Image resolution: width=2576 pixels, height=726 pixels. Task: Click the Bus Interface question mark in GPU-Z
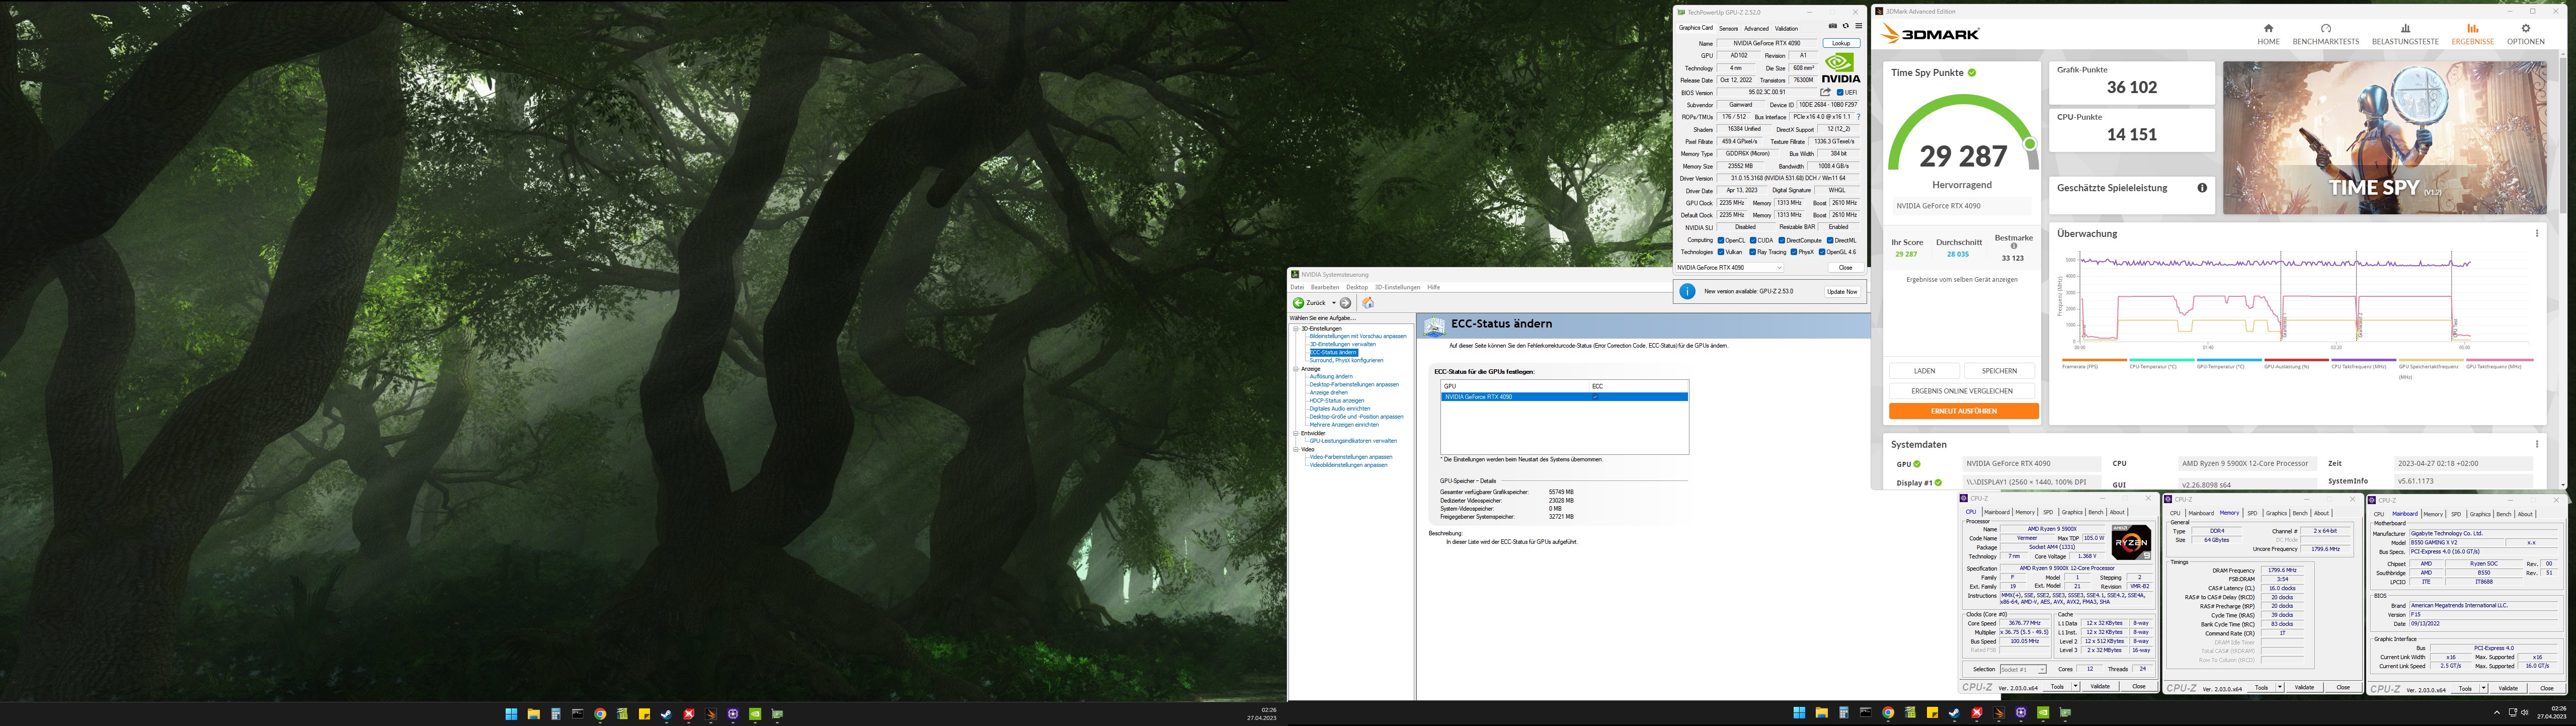[1859, 117]
